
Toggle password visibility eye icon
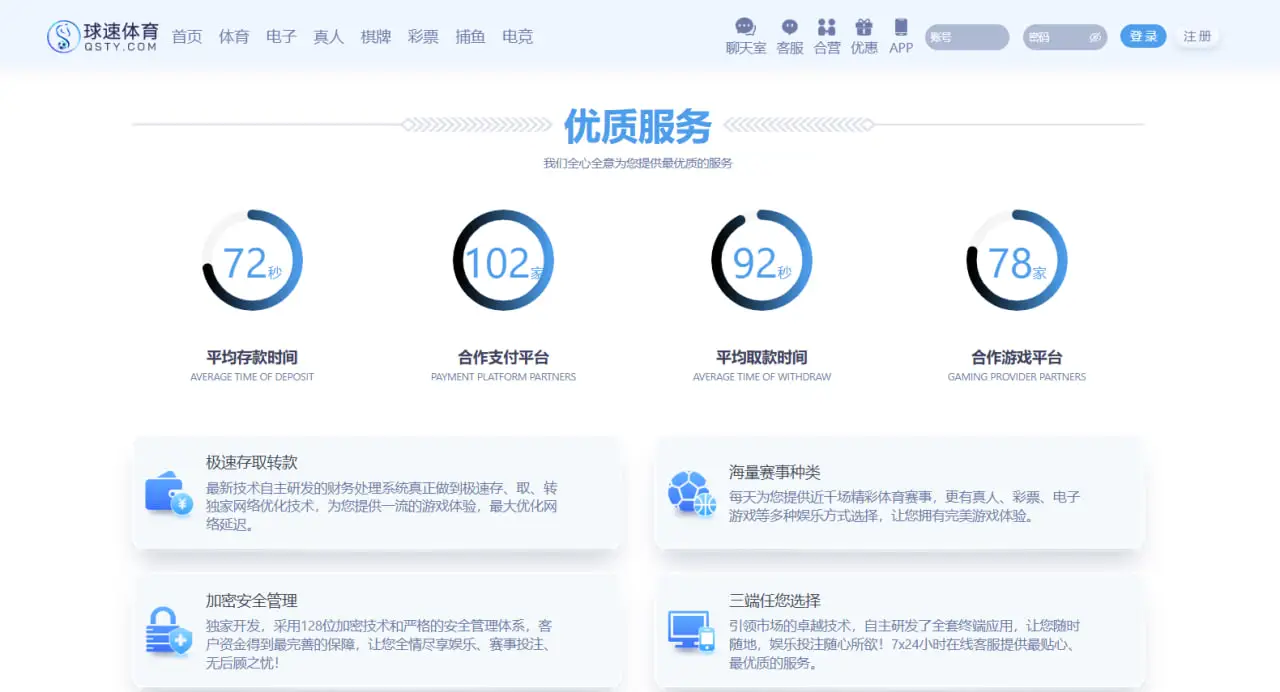point(1095,37)
